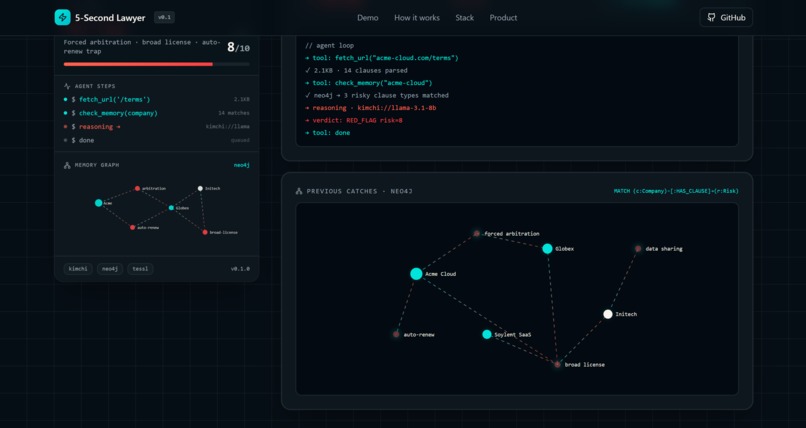
Task: Click the '3 risky clause types matched' line
Action: (377, 95)
